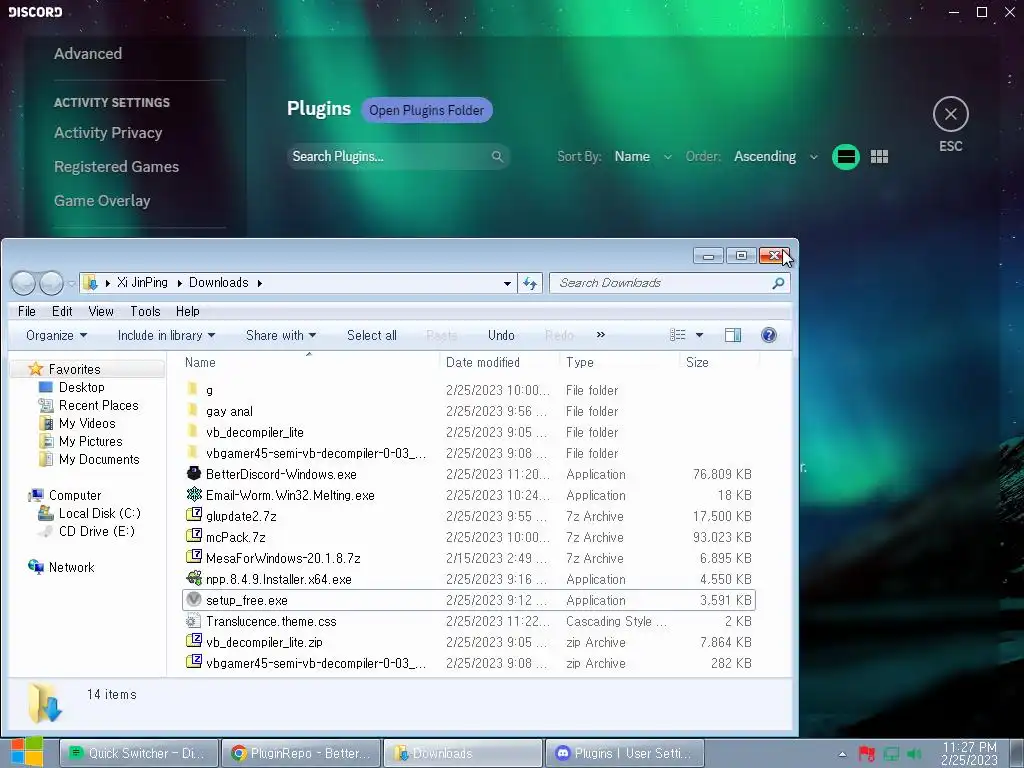Toggle the preview pane
Image resolution: width=1024 pixels, height=768 pixels.
(733, 335)
